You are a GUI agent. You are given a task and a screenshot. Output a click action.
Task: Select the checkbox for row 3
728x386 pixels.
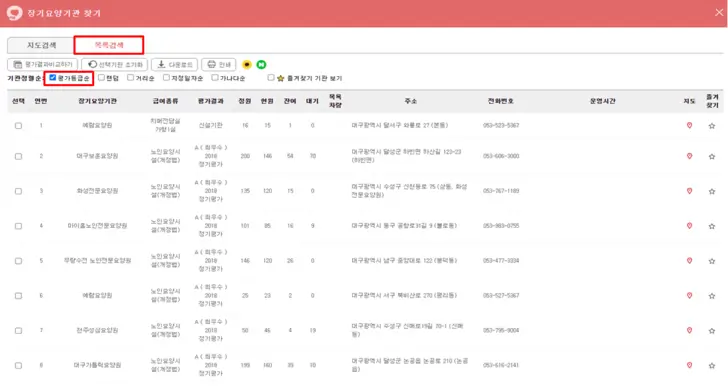click(x=18, y=191)
